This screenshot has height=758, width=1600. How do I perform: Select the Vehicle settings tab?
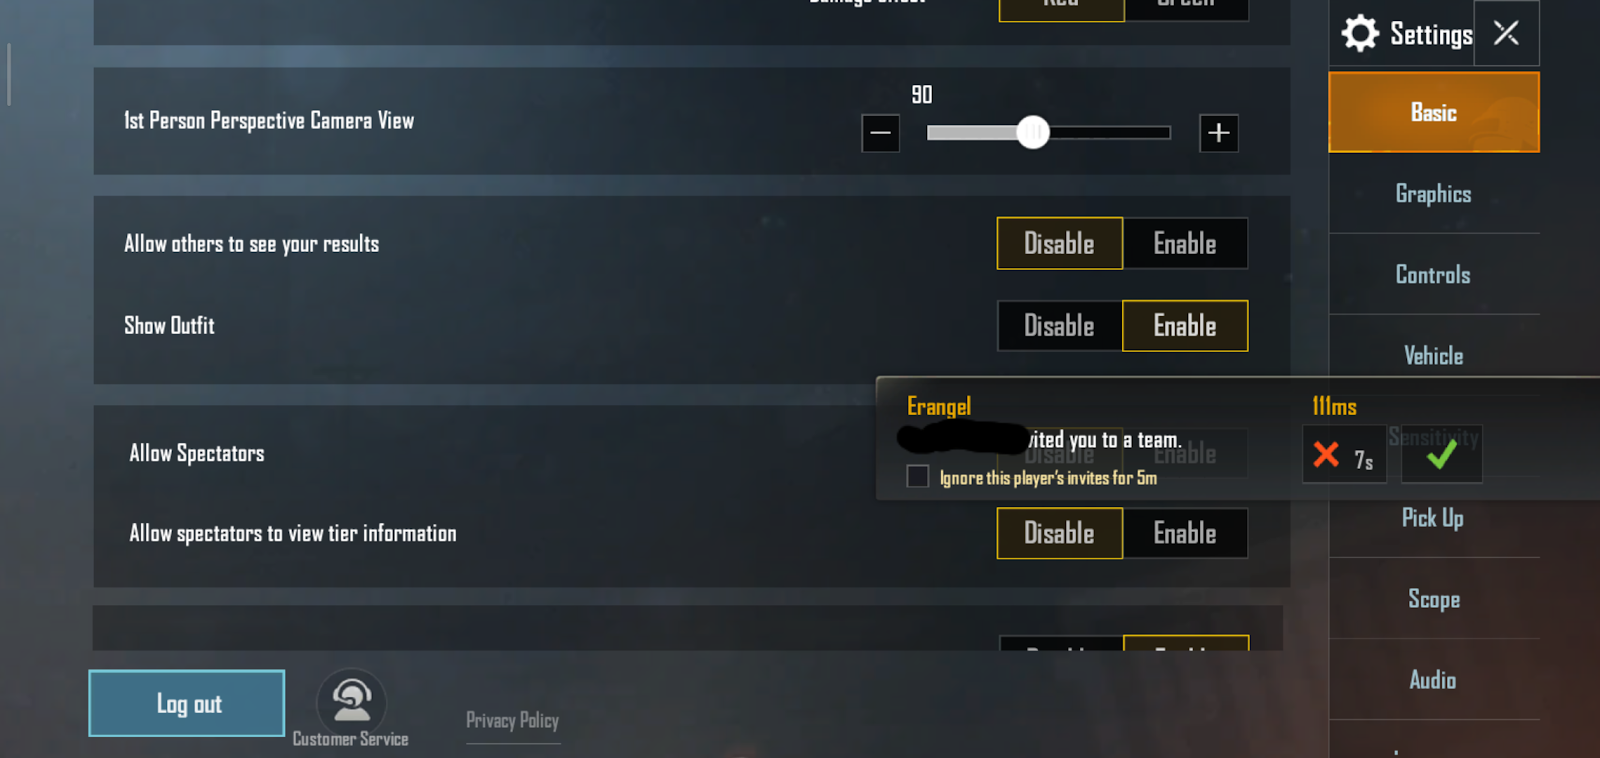pos(1433,356)
